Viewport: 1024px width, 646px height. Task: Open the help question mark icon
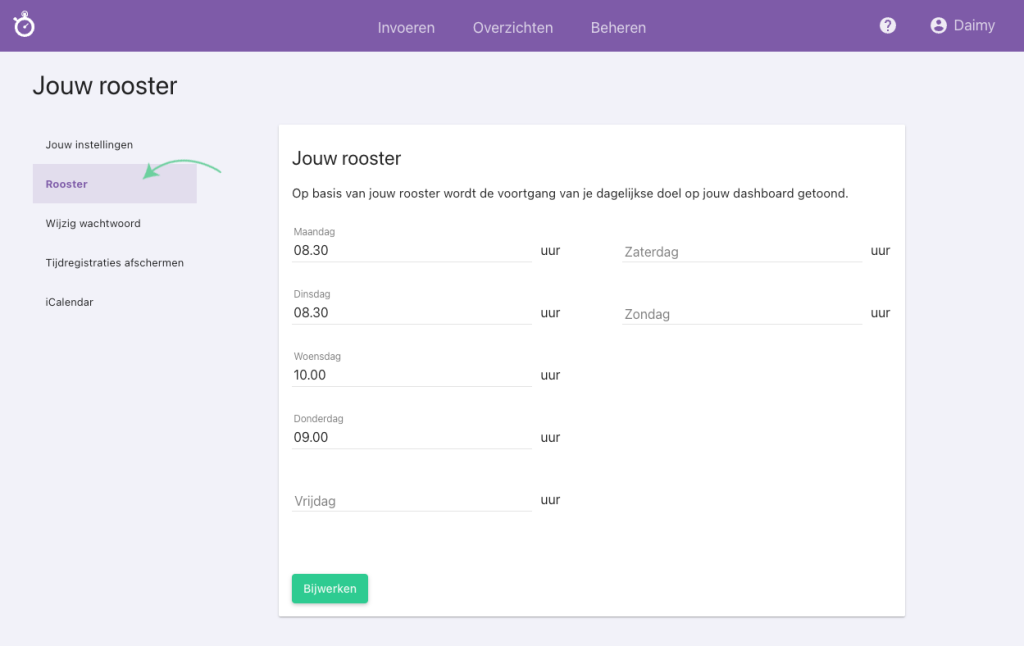tap(887, 25)
